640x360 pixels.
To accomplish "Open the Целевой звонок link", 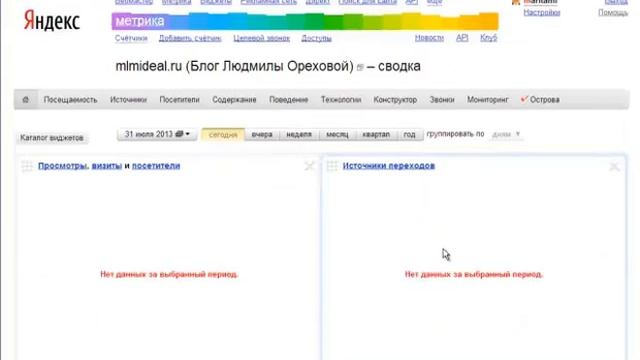I will (262, 38).
